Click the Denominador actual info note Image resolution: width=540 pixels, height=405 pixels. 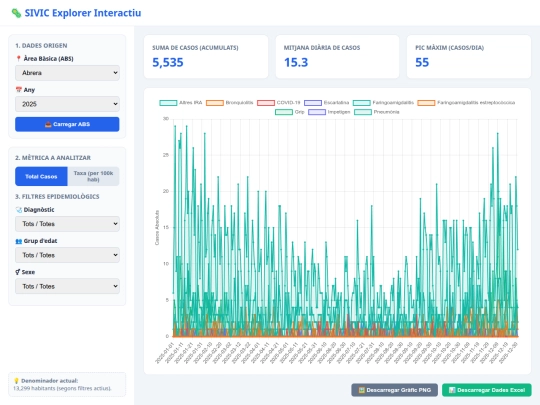point(67,384)
